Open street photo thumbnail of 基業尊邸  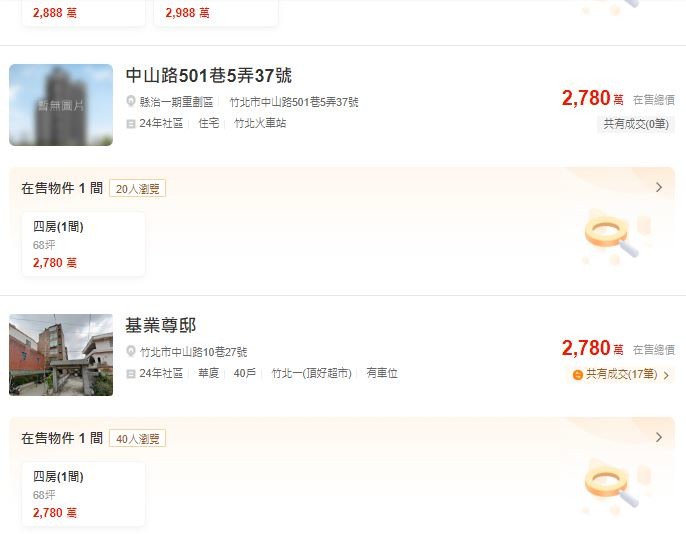click(61, 355)
